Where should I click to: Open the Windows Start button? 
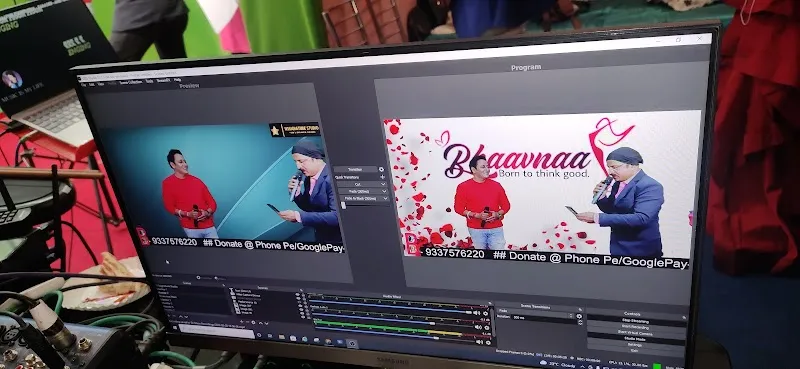174,328
